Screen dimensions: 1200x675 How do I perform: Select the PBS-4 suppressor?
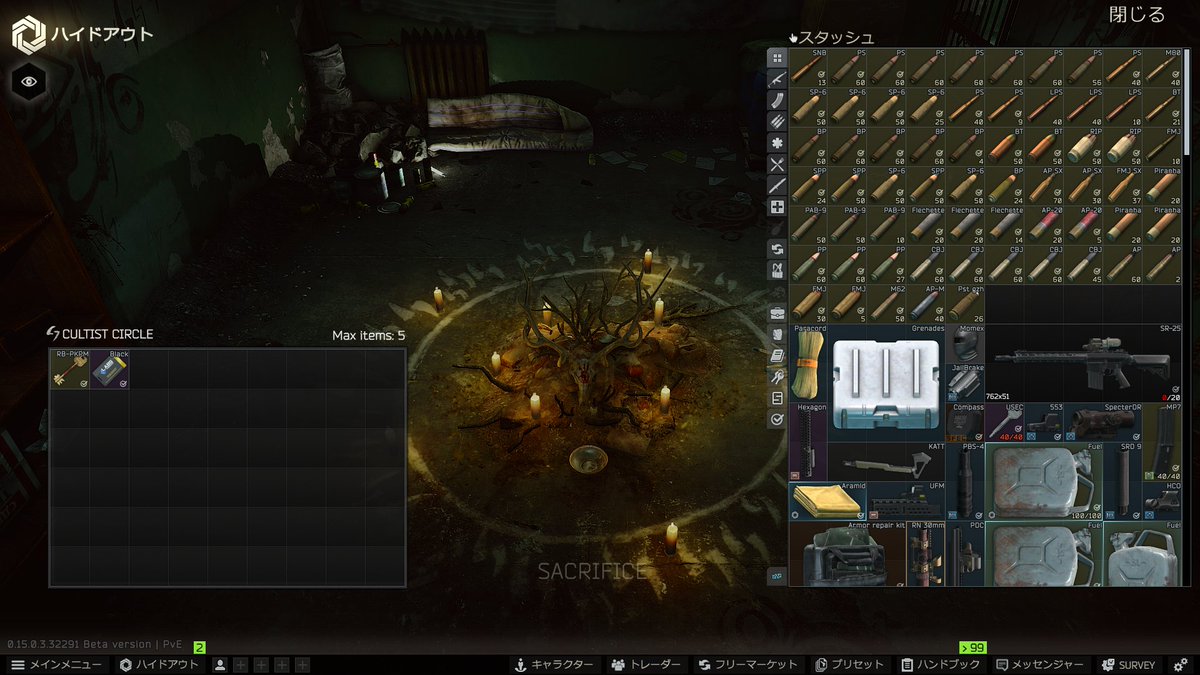966,480
